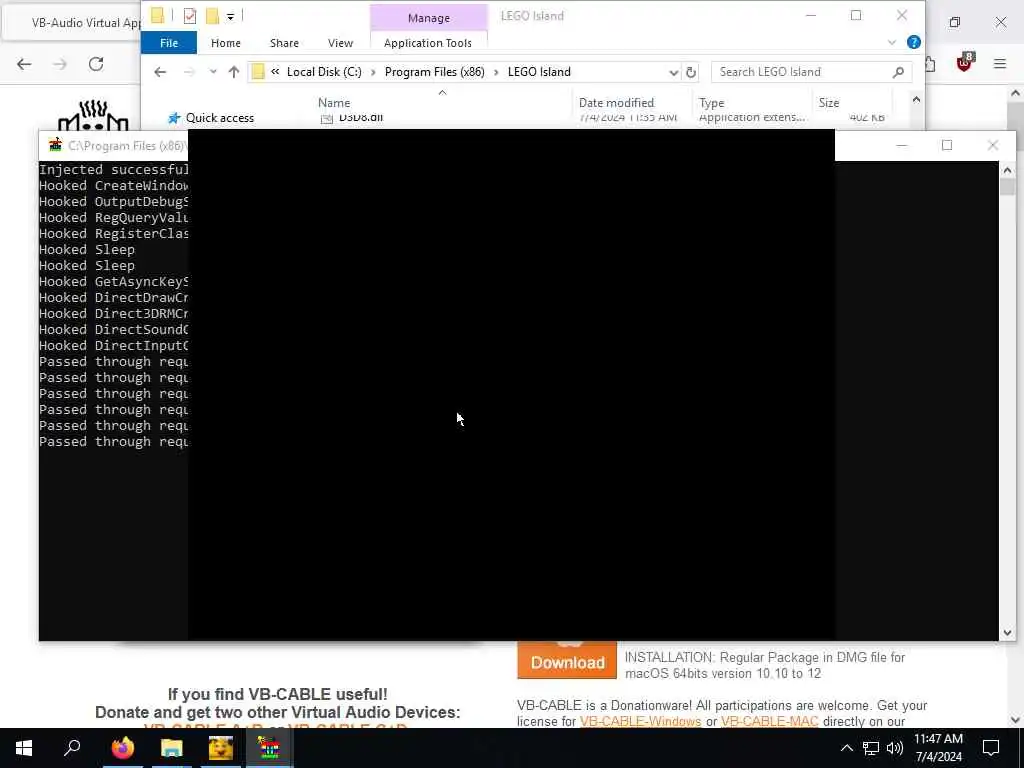
Task: Click the console window title bar icon
Action: [56, 145]
